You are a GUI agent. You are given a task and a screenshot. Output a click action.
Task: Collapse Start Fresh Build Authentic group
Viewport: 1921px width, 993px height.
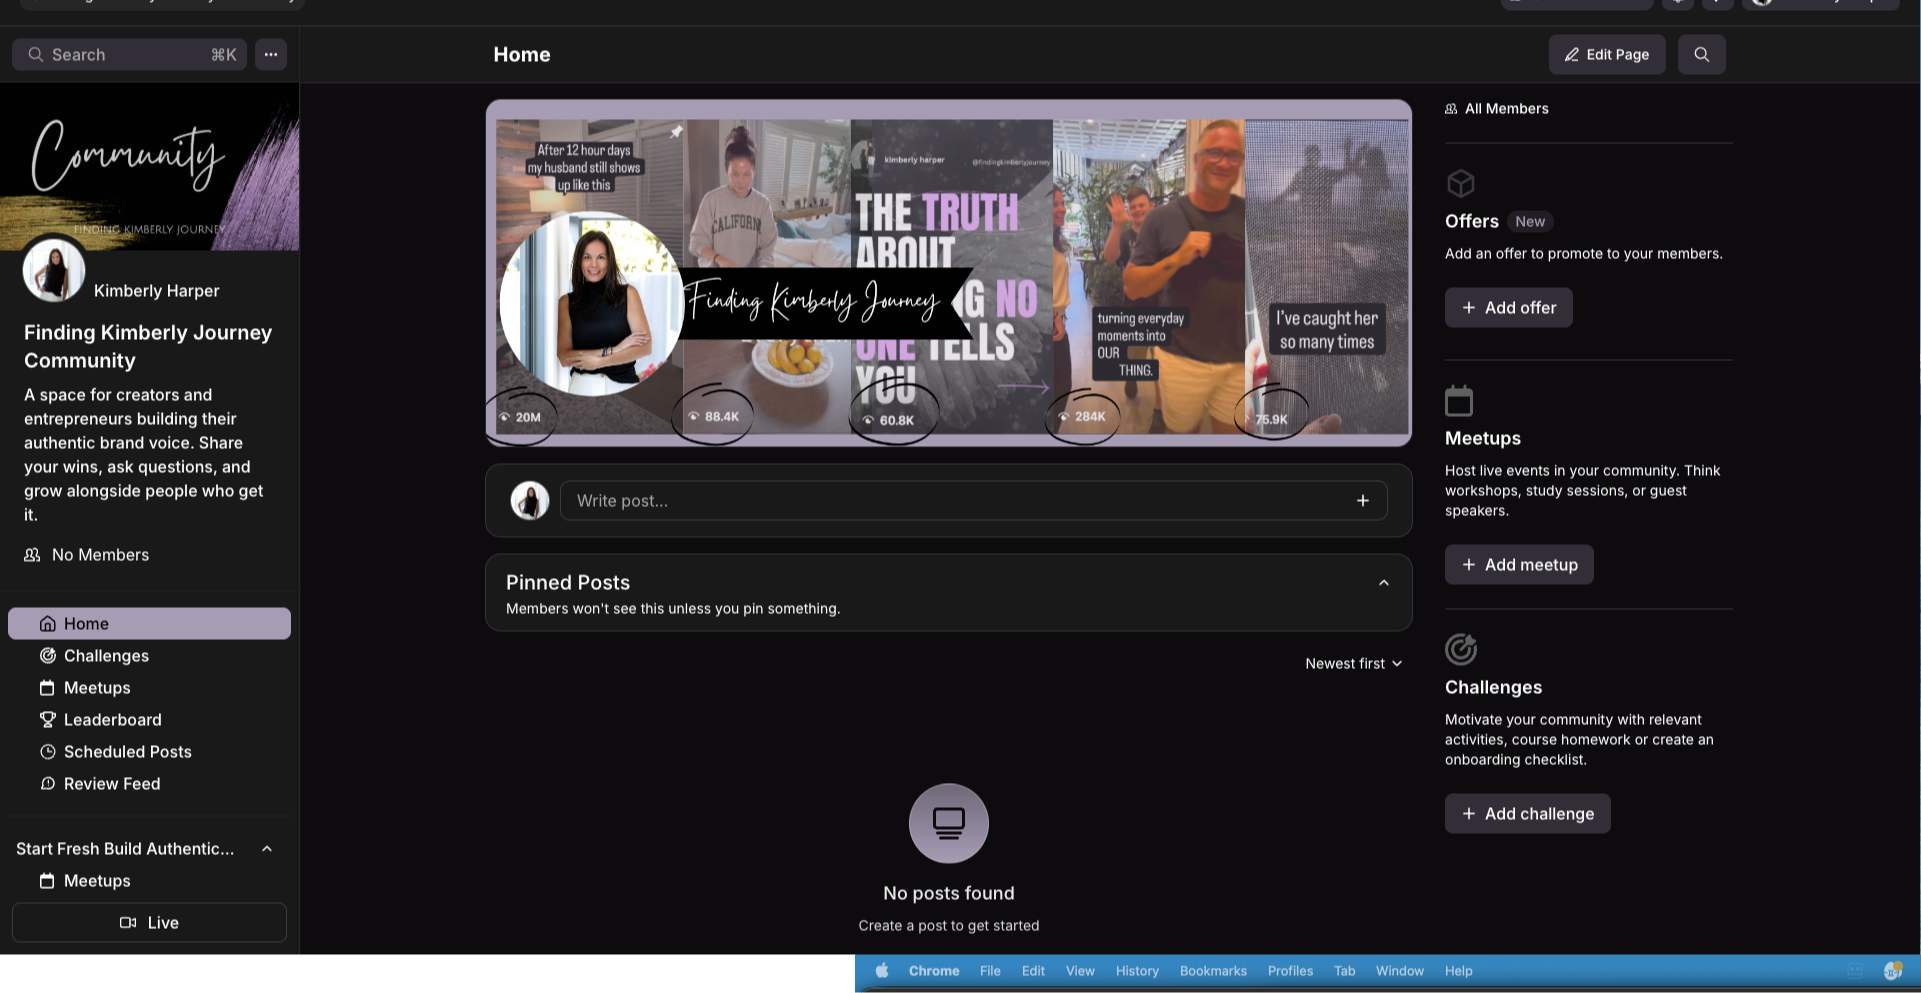[x=267, y=849]
